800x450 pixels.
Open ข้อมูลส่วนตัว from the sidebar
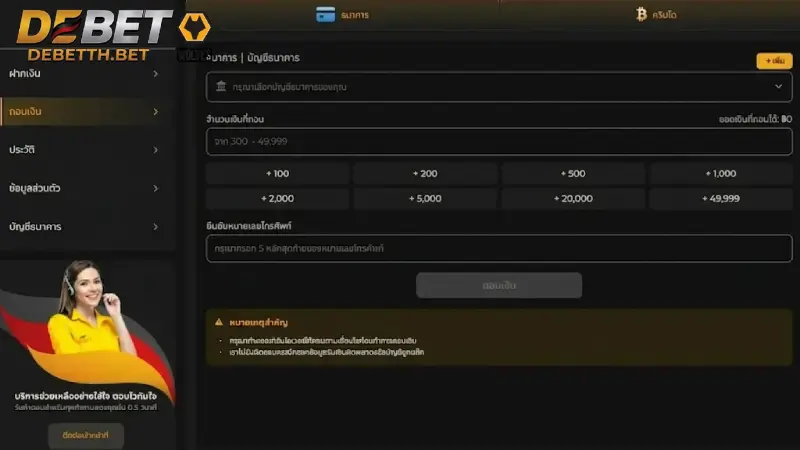[84, 188]
